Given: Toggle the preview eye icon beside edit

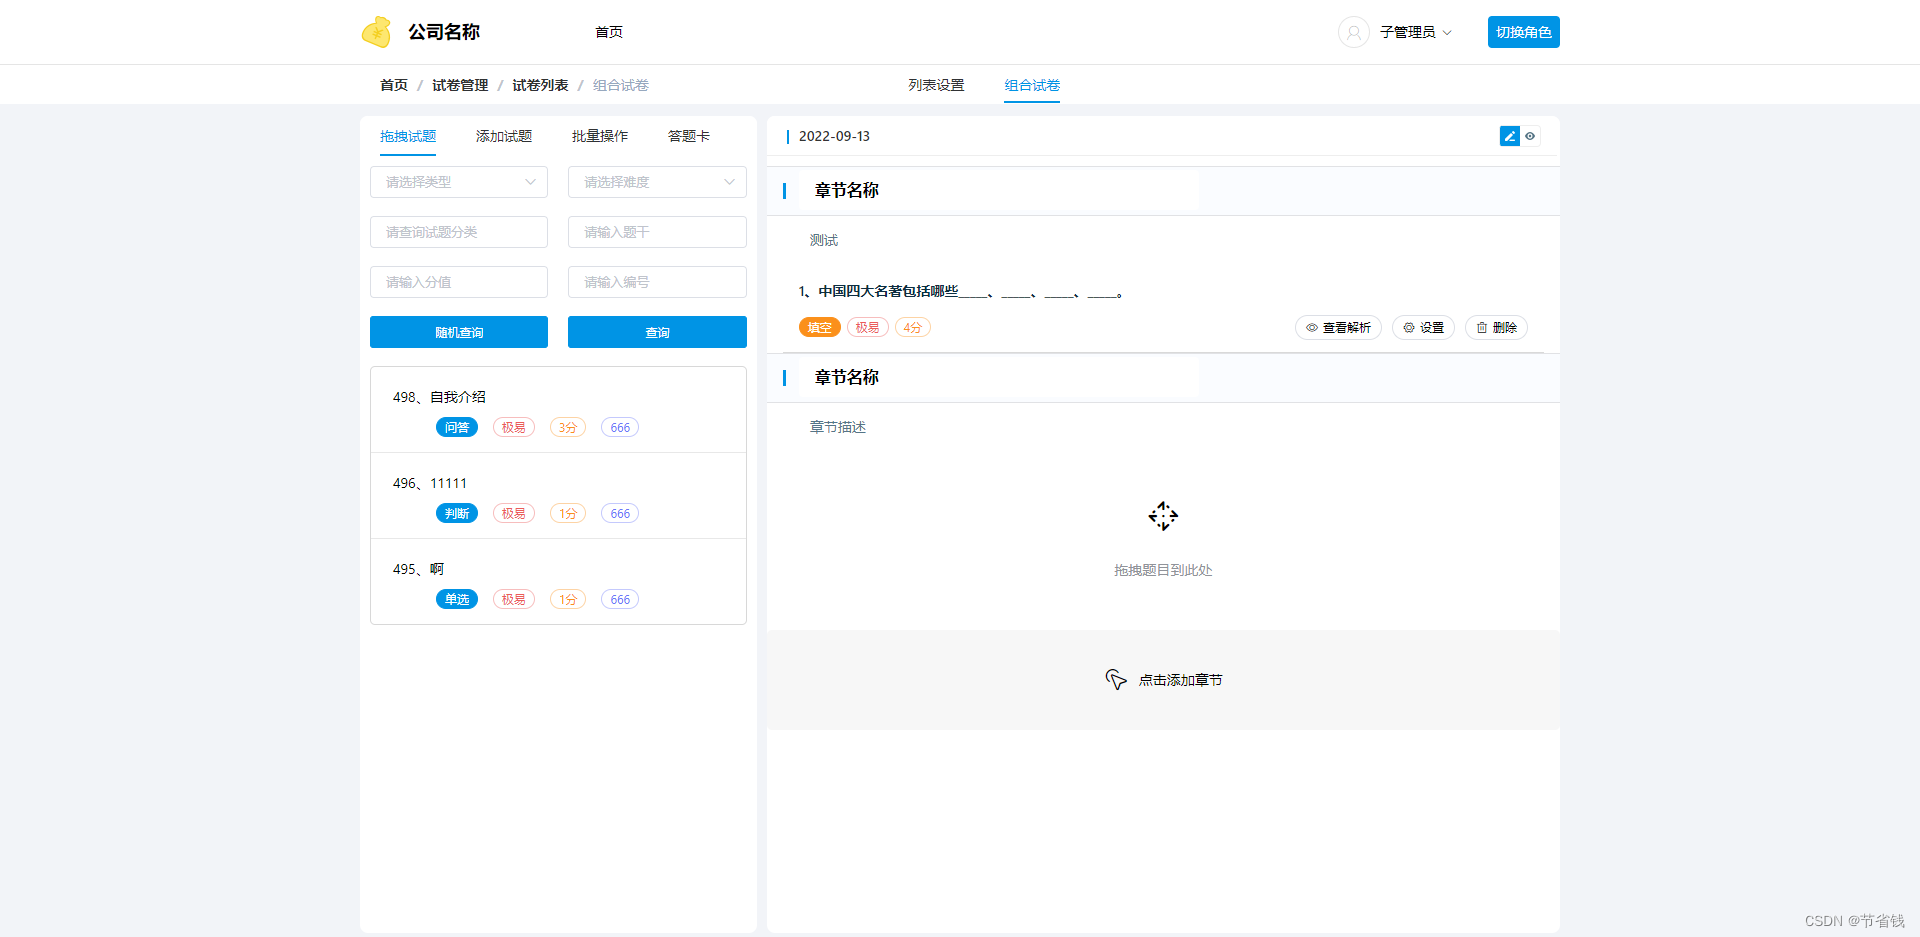Looking at the screenshot, I should point(1530,136).
